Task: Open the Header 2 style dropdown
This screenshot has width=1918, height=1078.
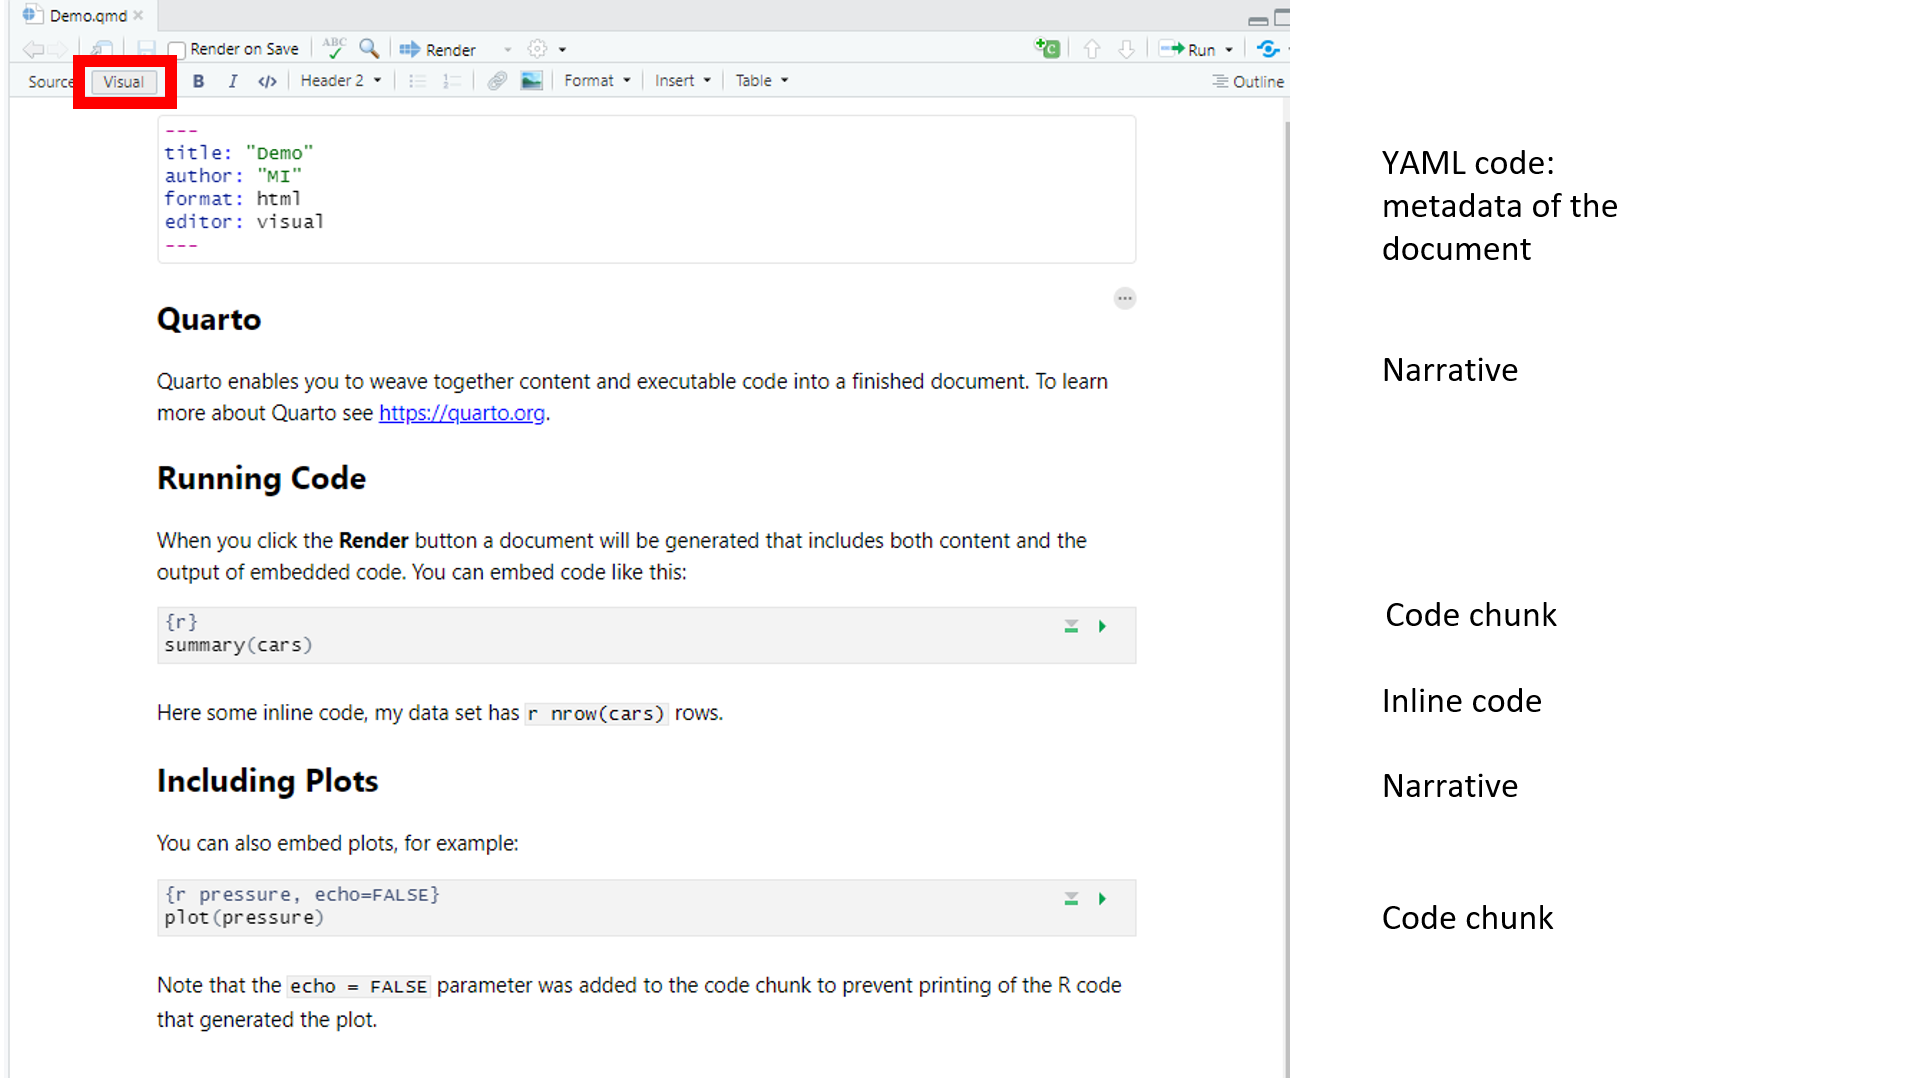Action: coord(341,81)
